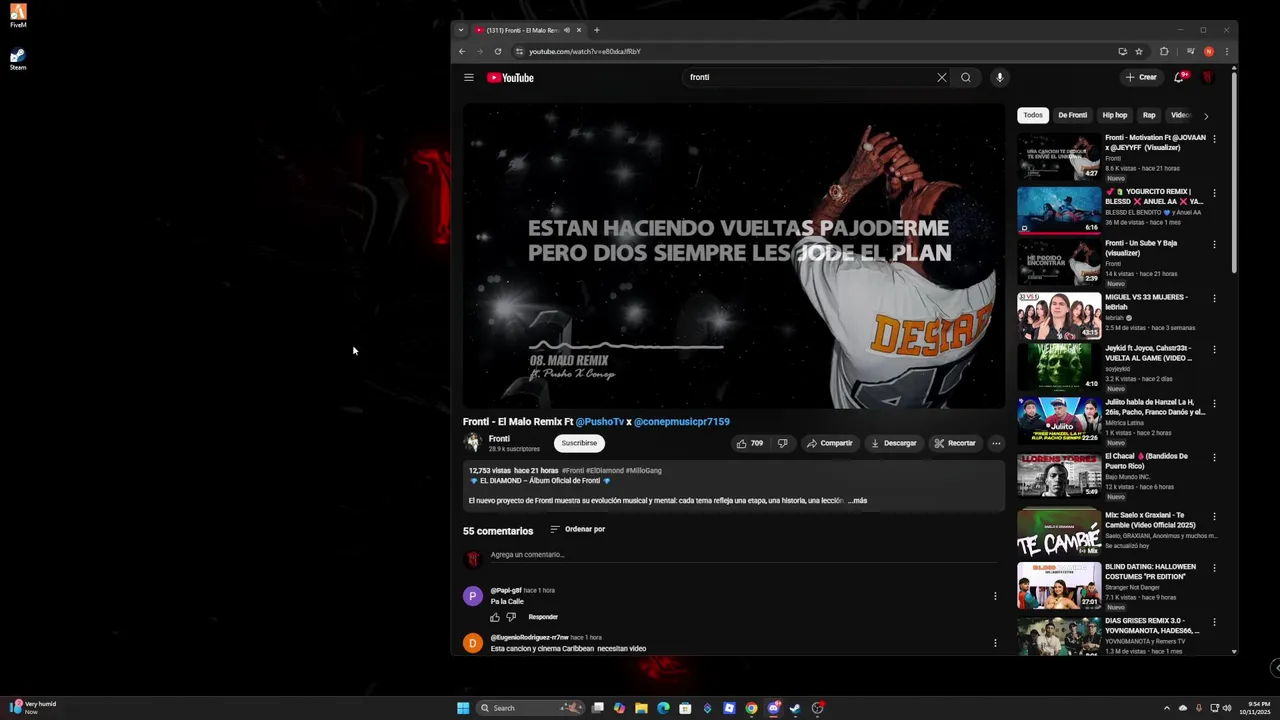Open the video's more actions ellipsis

(996, 443)
